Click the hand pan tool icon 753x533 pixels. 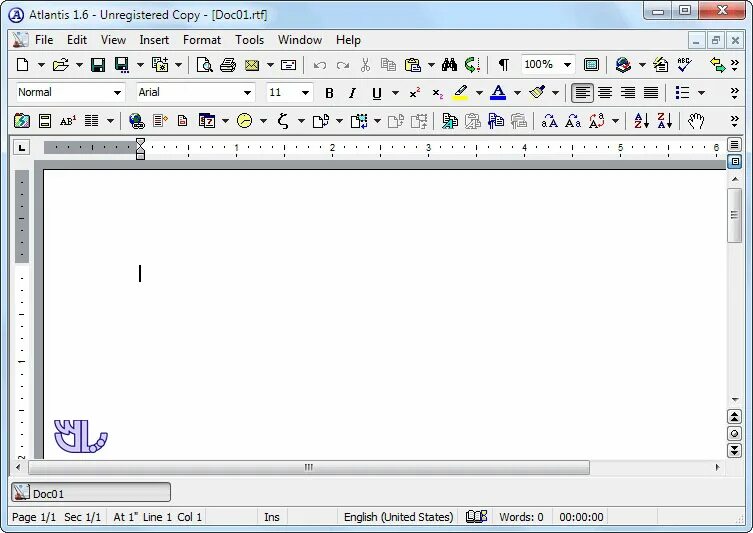tap(696, 121)
